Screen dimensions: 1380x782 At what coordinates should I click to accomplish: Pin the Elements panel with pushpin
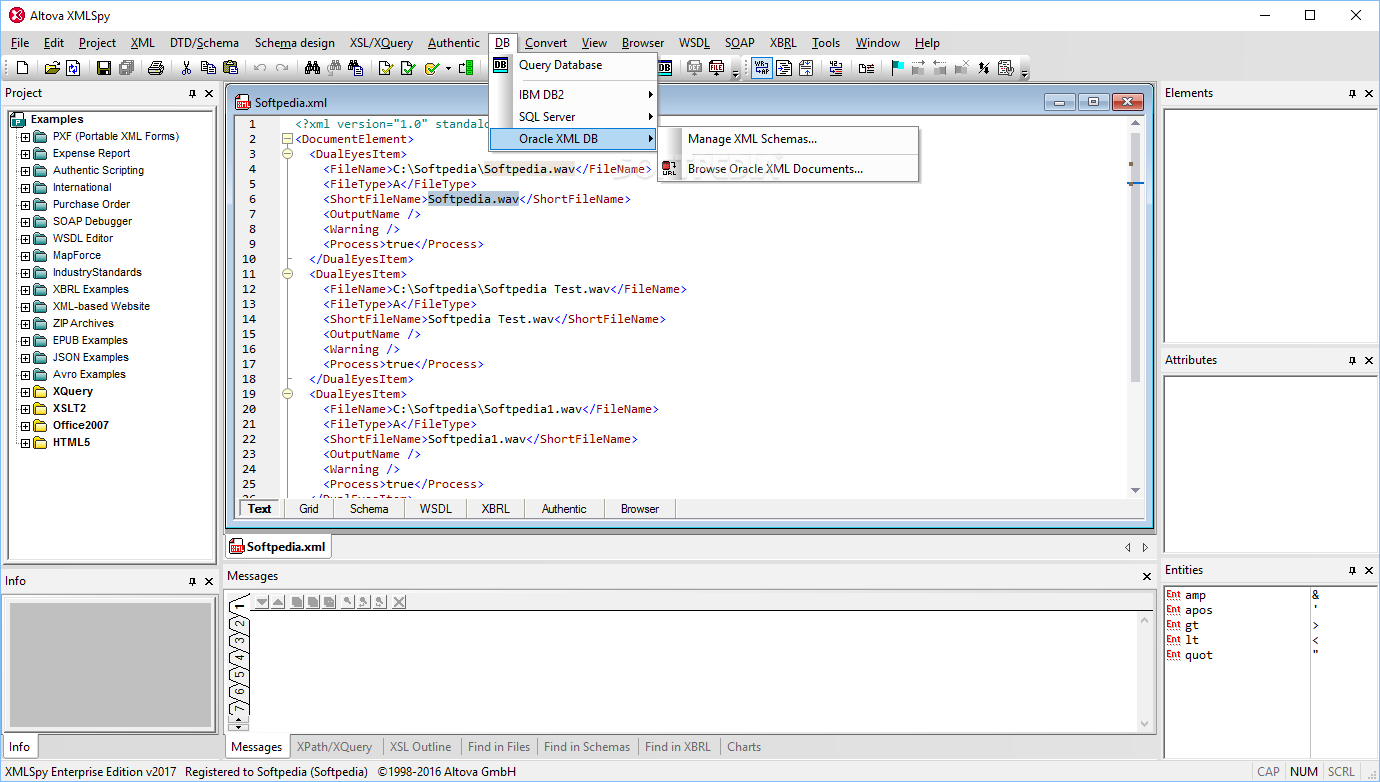[1353, 93]
